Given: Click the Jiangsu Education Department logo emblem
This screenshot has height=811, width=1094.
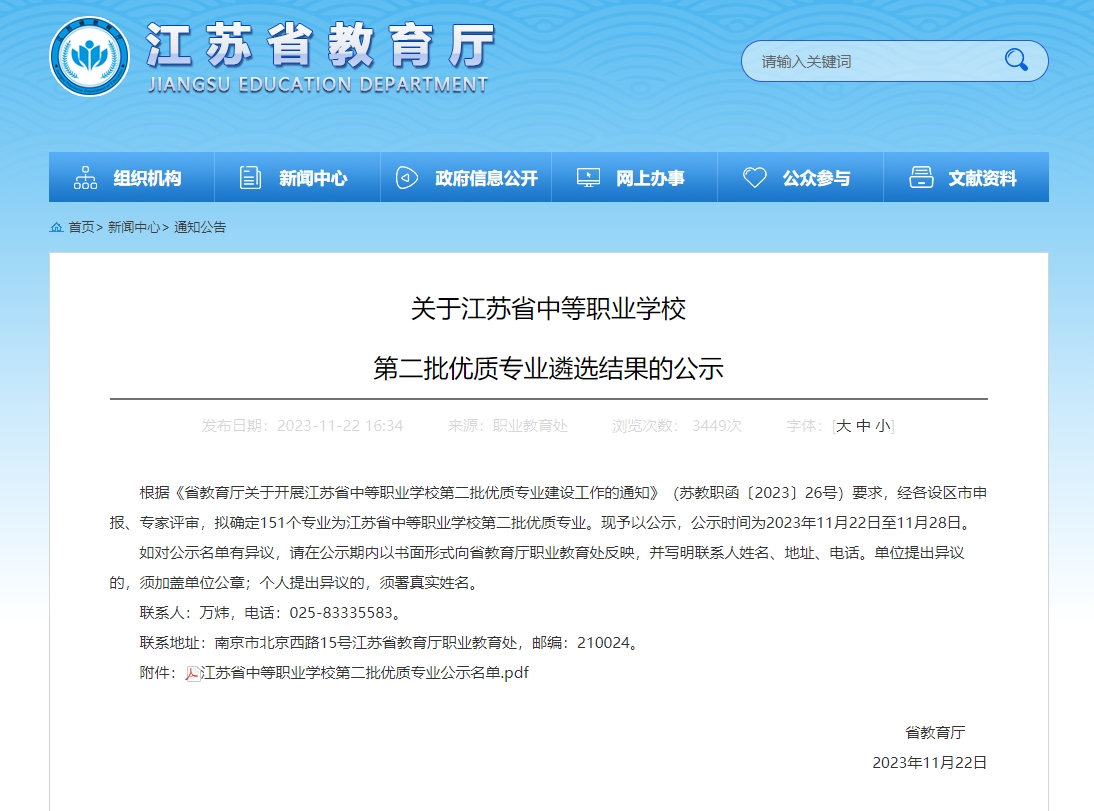Looking at the screenshot, I should point(89,57).
